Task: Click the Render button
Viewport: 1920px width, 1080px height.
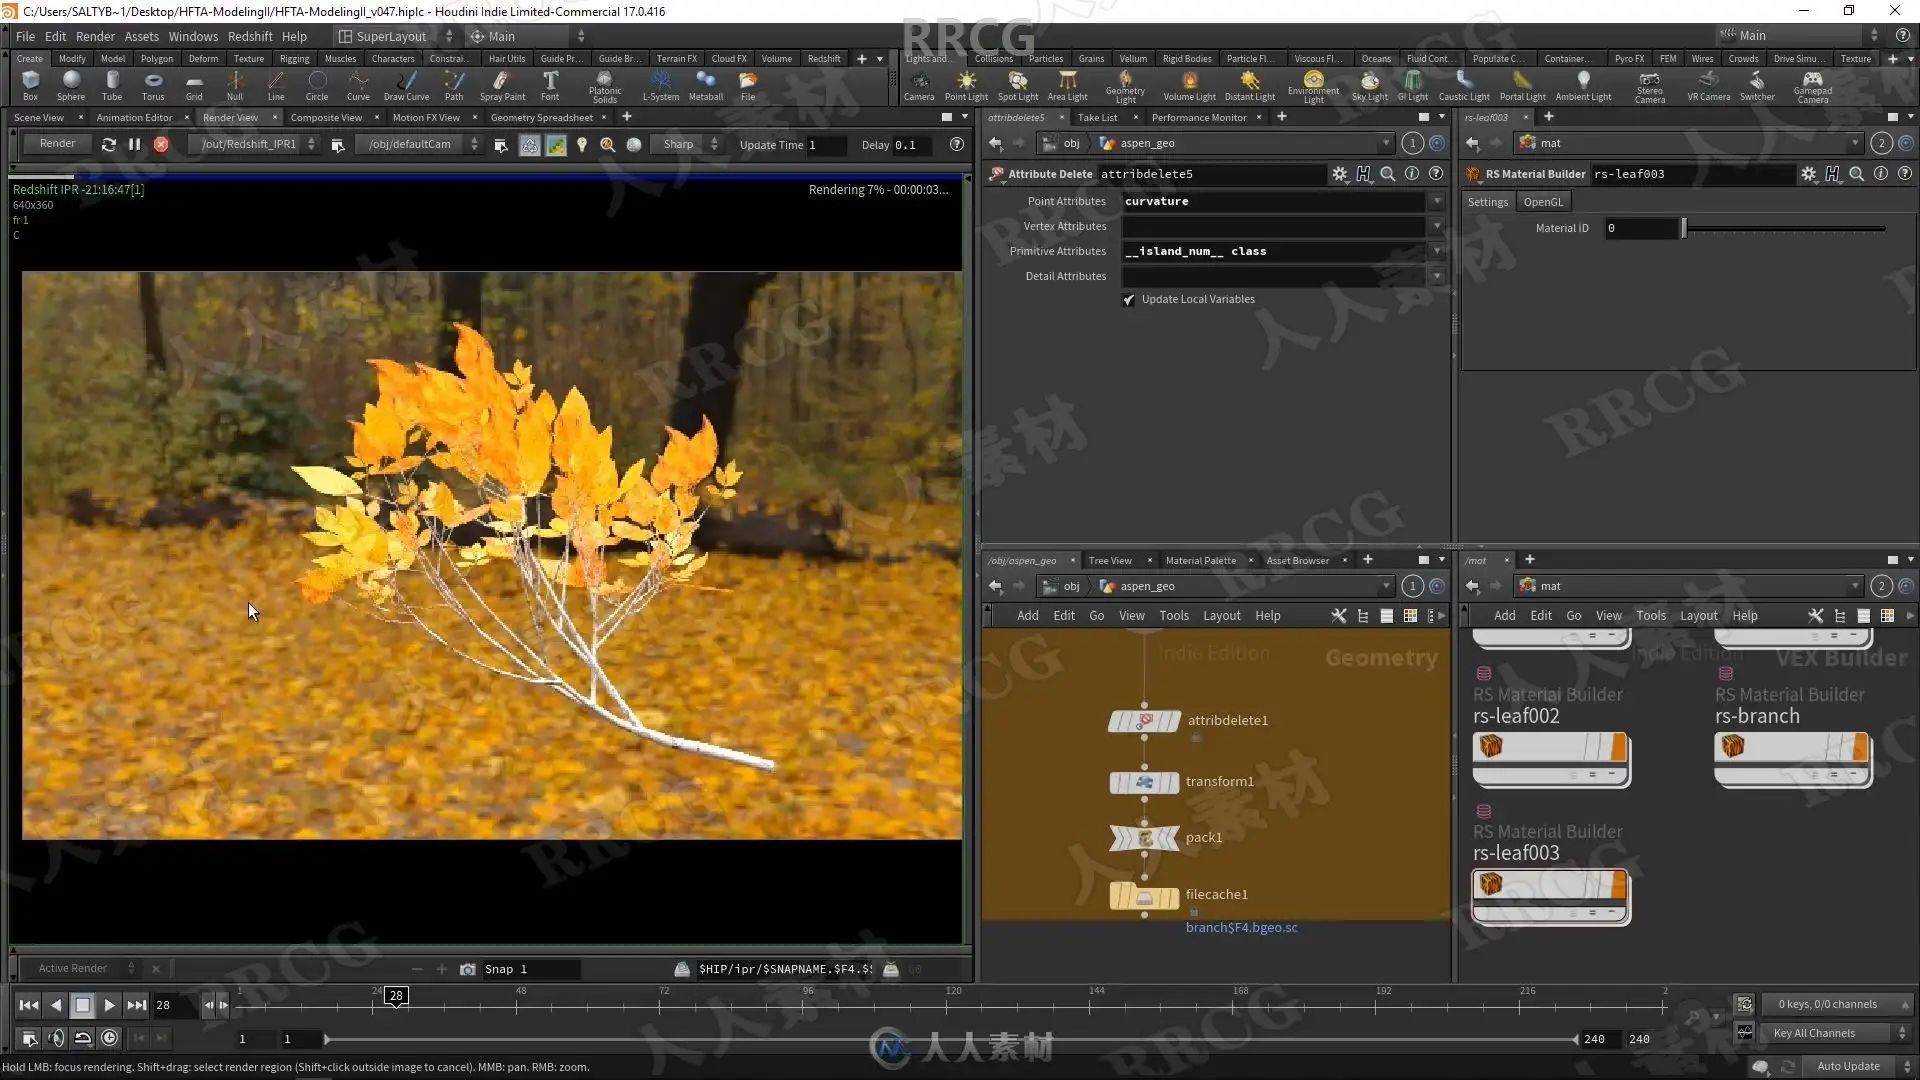Action: pos(57,144)
